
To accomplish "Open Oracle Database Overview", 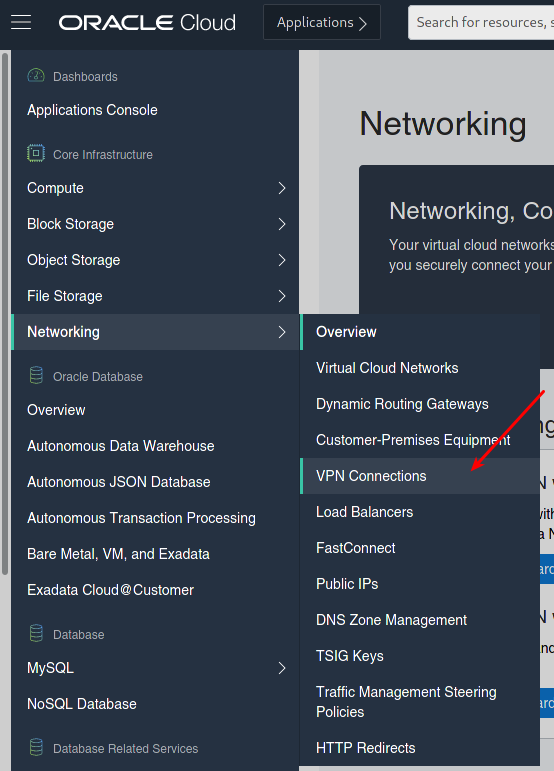I will pos(56,410).
